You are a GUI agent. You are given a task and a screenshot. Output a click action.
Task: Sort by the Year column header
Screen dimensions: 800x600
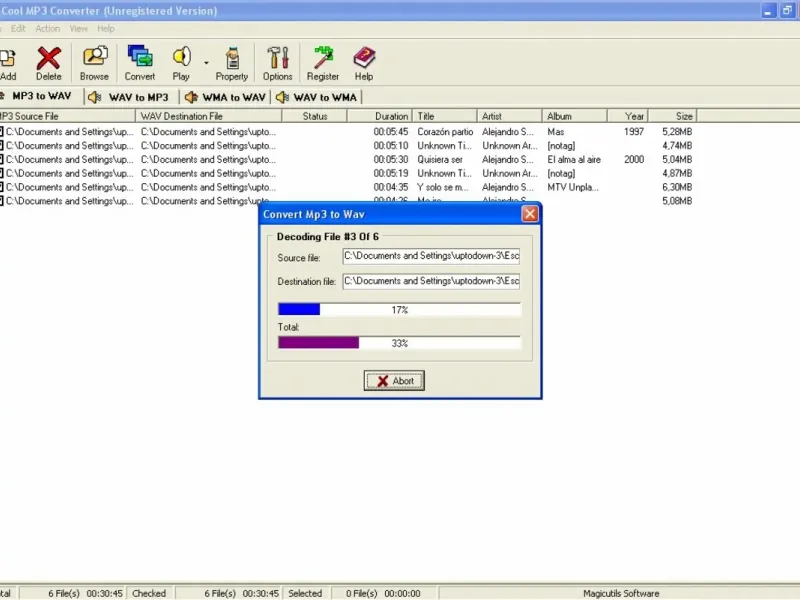pos(628,116)
